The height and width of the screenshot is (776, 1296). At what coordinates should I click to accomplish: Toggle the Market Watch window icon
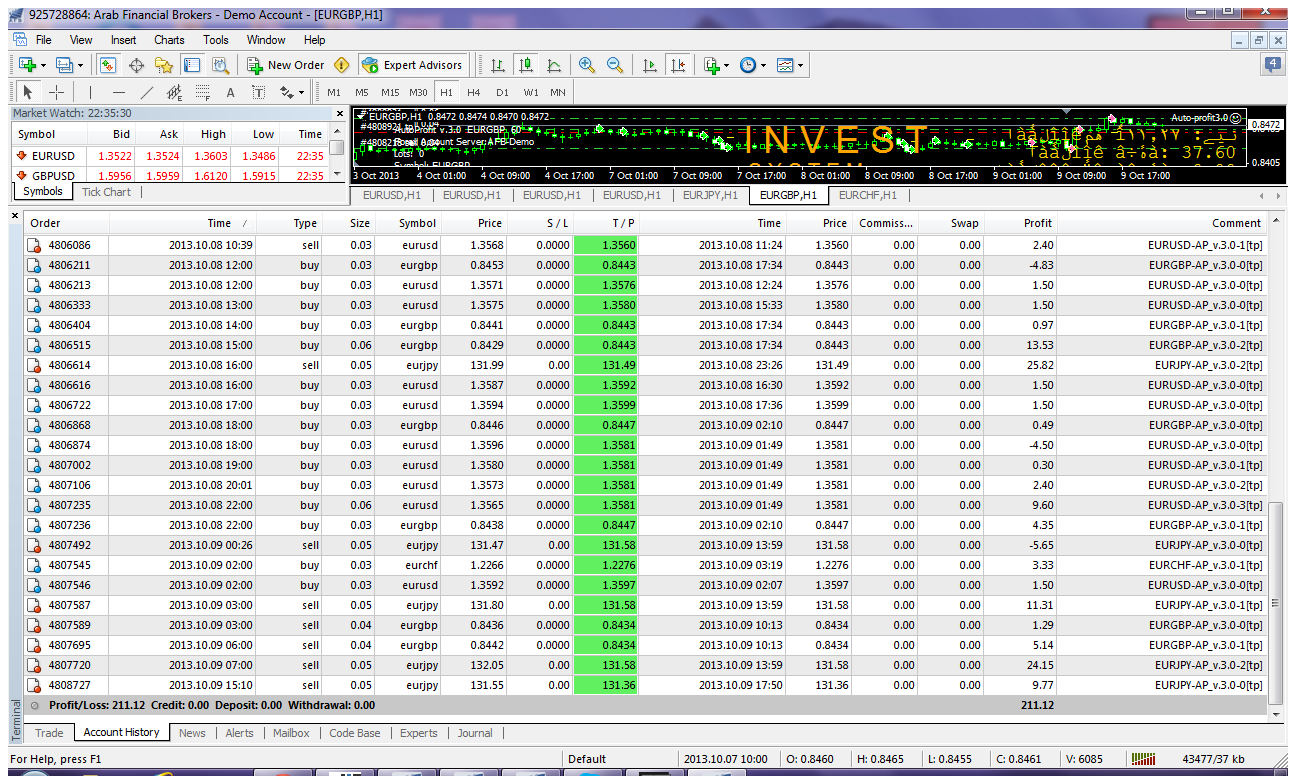tap(108, 65)
